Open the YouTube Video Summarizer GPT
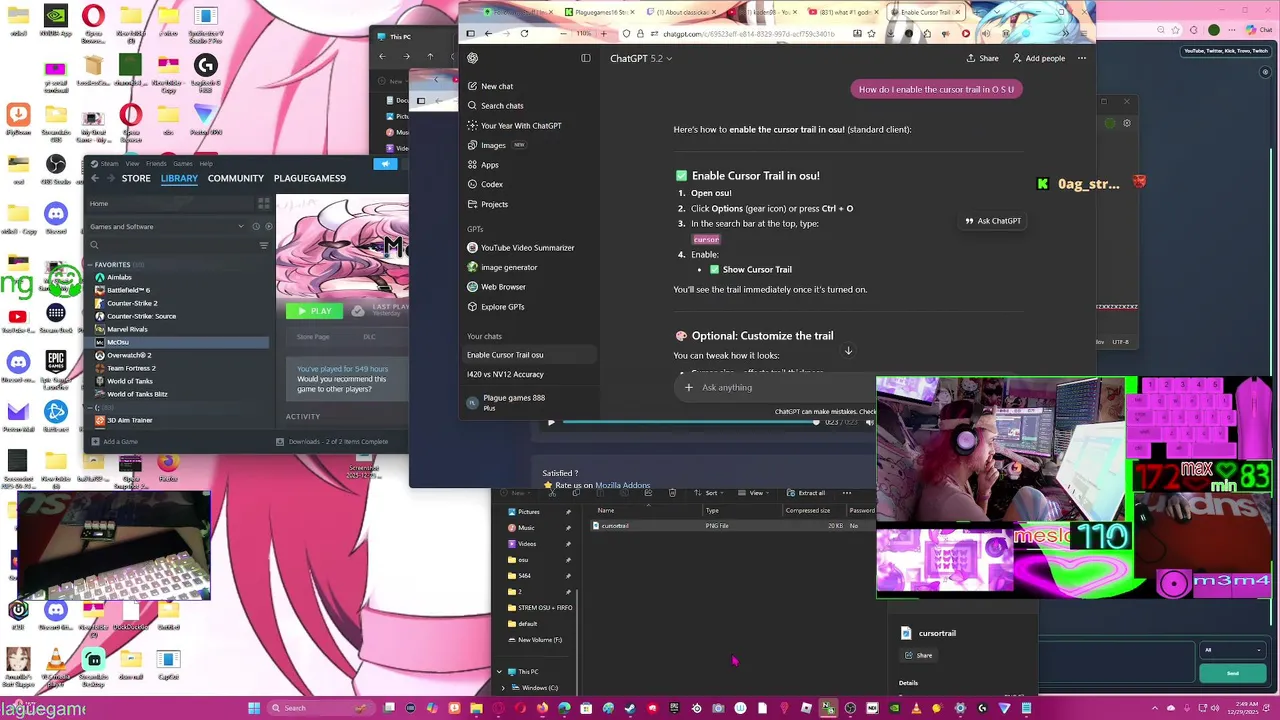 pos(520,248)
